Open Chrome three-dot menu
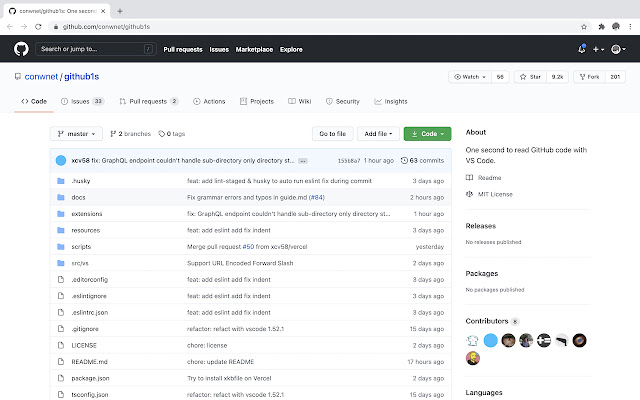The height and width of the screenshot is (400, 640). [630, 27]
